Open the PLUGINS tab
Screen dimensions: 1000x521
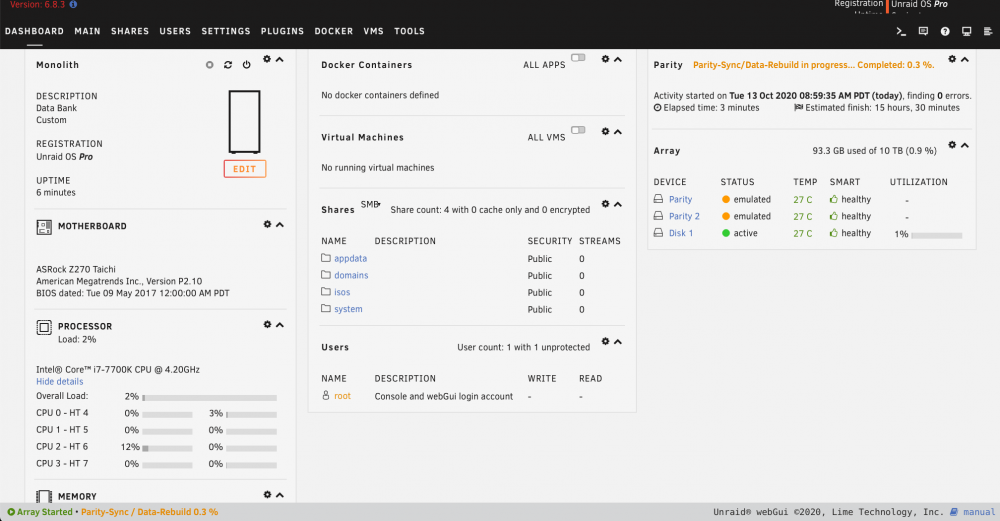click(x=283, y=31)
